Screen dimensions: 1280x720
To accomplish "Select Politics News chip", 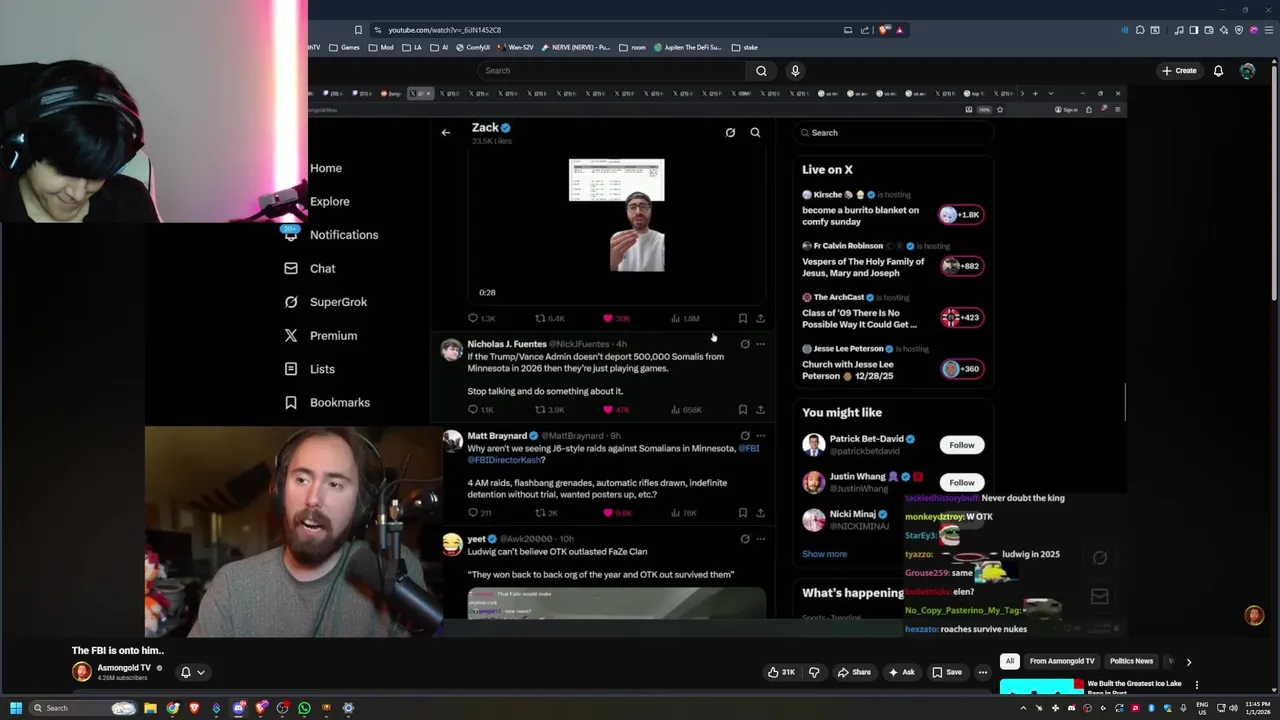I will pyautogui.click(x=1131, y=661).
